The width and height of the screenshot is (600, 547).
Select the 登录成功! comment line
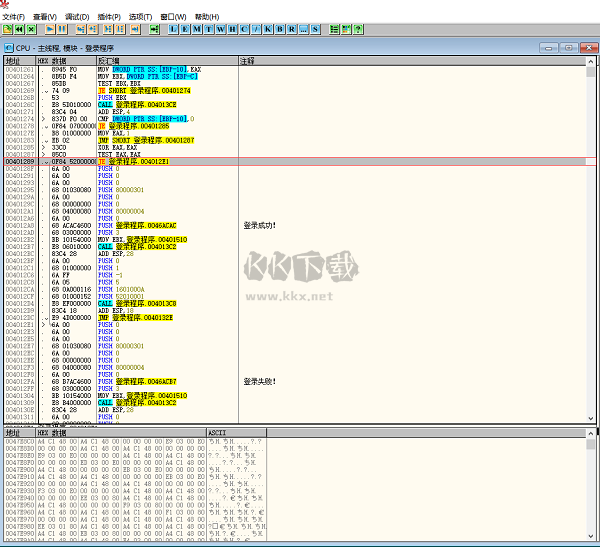point(258,225)
